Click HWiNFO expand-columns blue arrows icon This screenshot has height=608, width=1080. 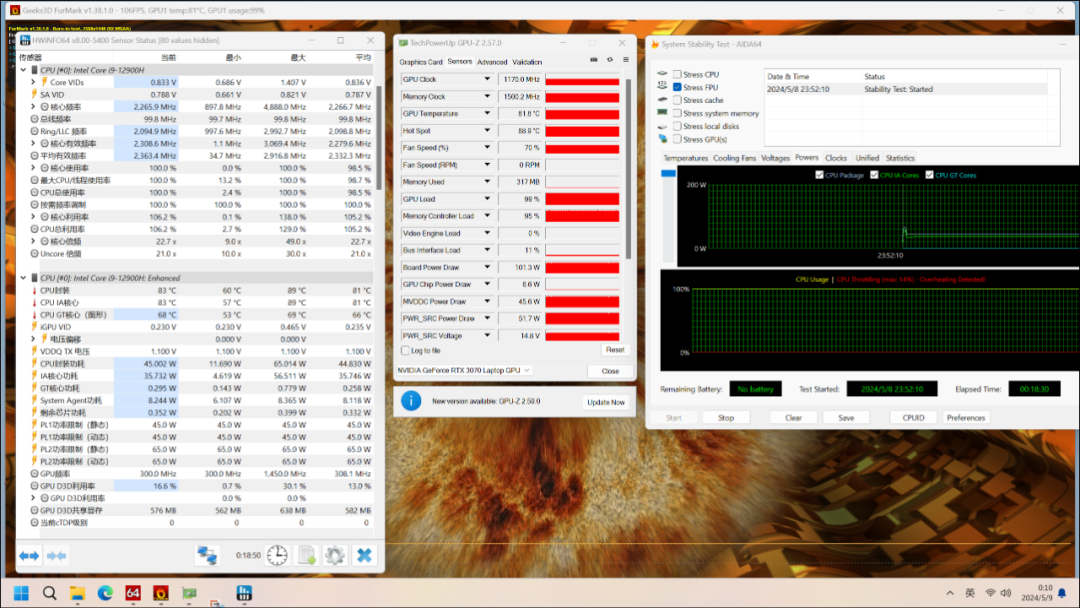point(29,556)
